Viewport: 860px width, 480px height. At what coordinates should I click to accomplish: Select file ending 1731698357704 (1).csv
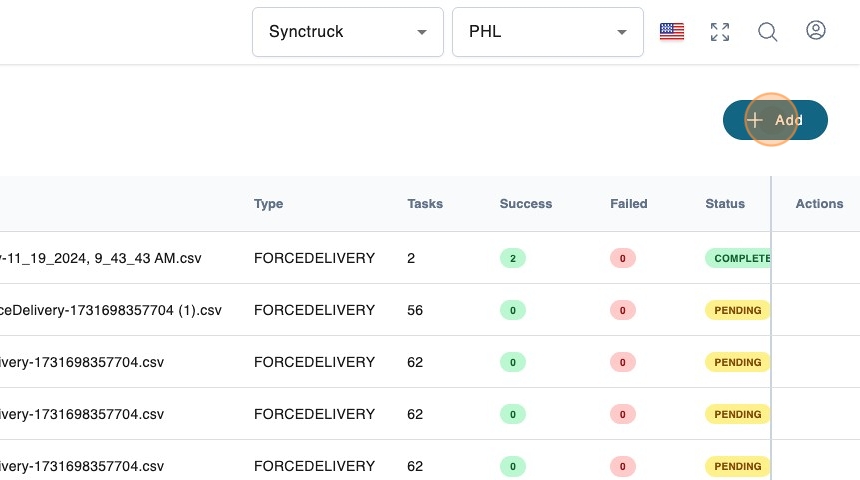(x=110, y=310)
